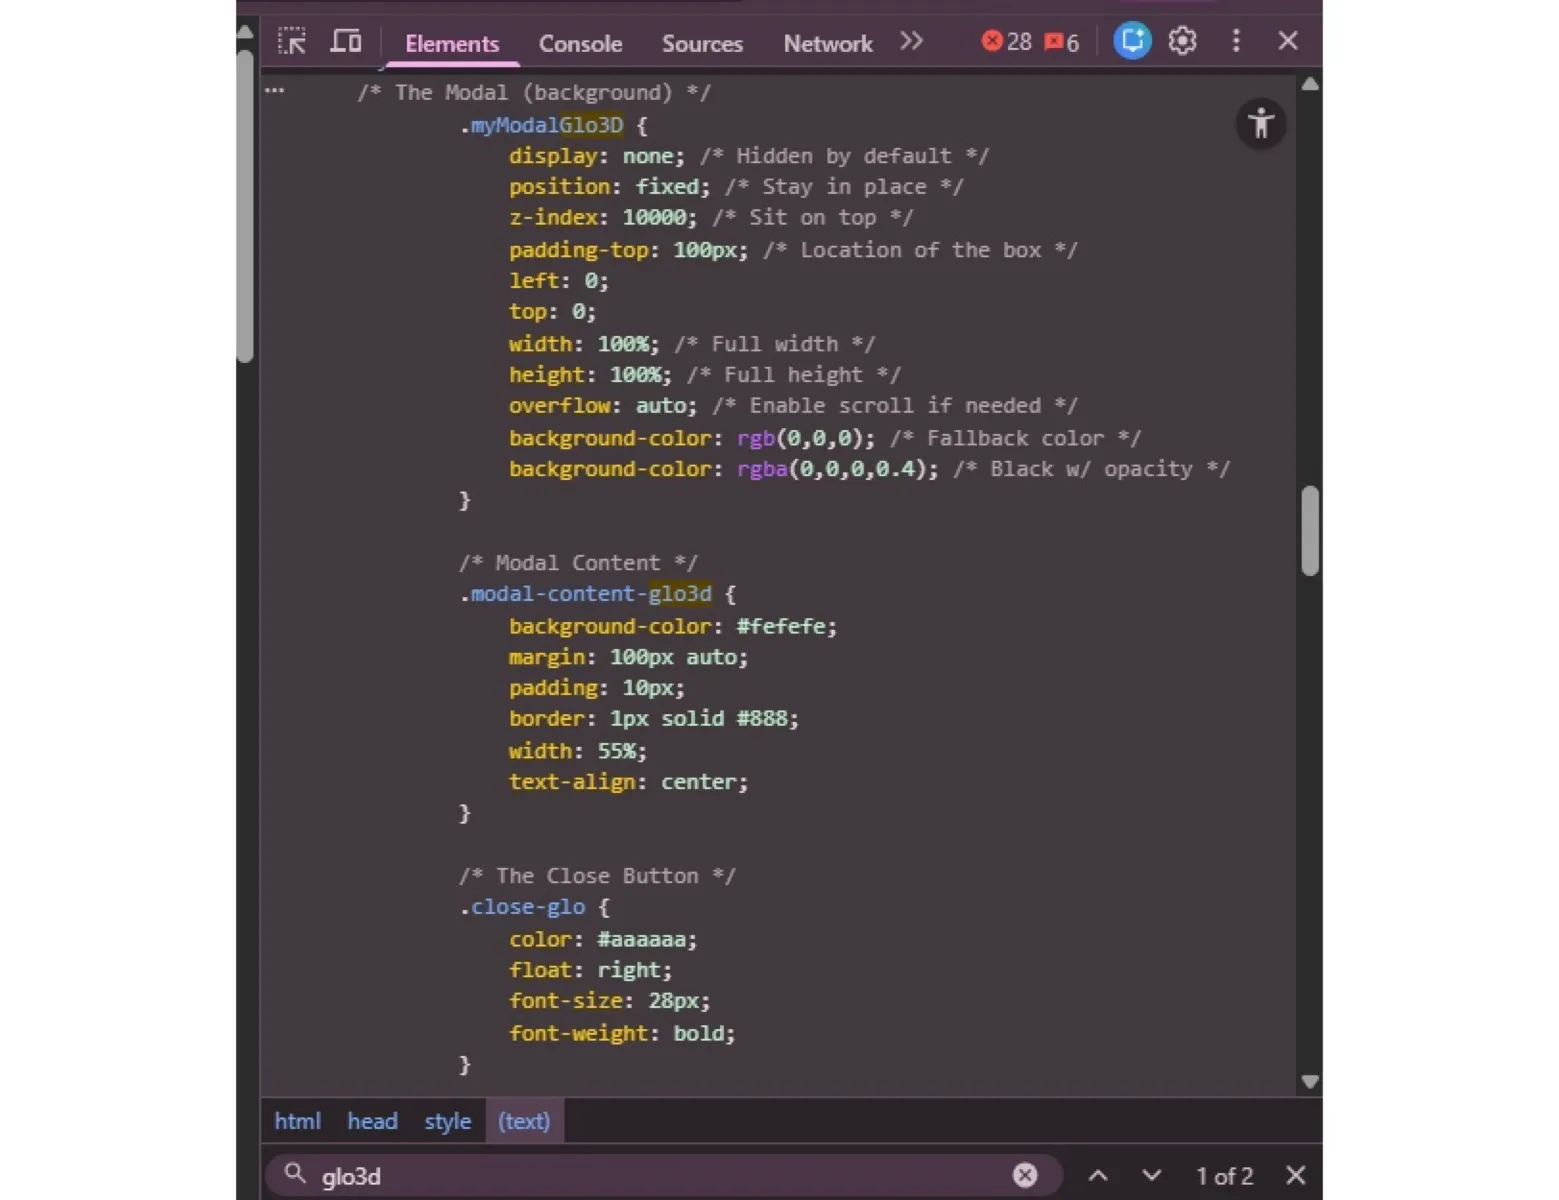
Task: Jump to next search result
Action: coord(1151,1176)
